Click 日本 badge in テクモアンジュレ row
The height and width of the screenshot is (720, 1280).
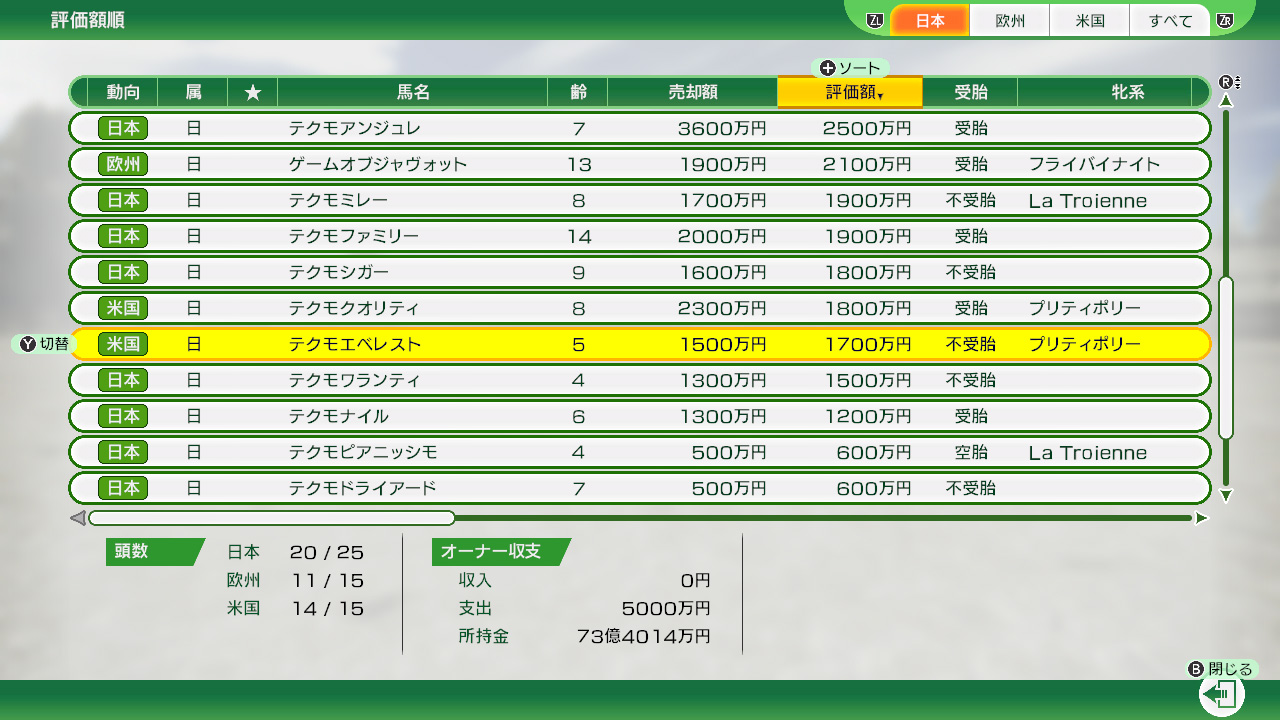pos(123,128)
